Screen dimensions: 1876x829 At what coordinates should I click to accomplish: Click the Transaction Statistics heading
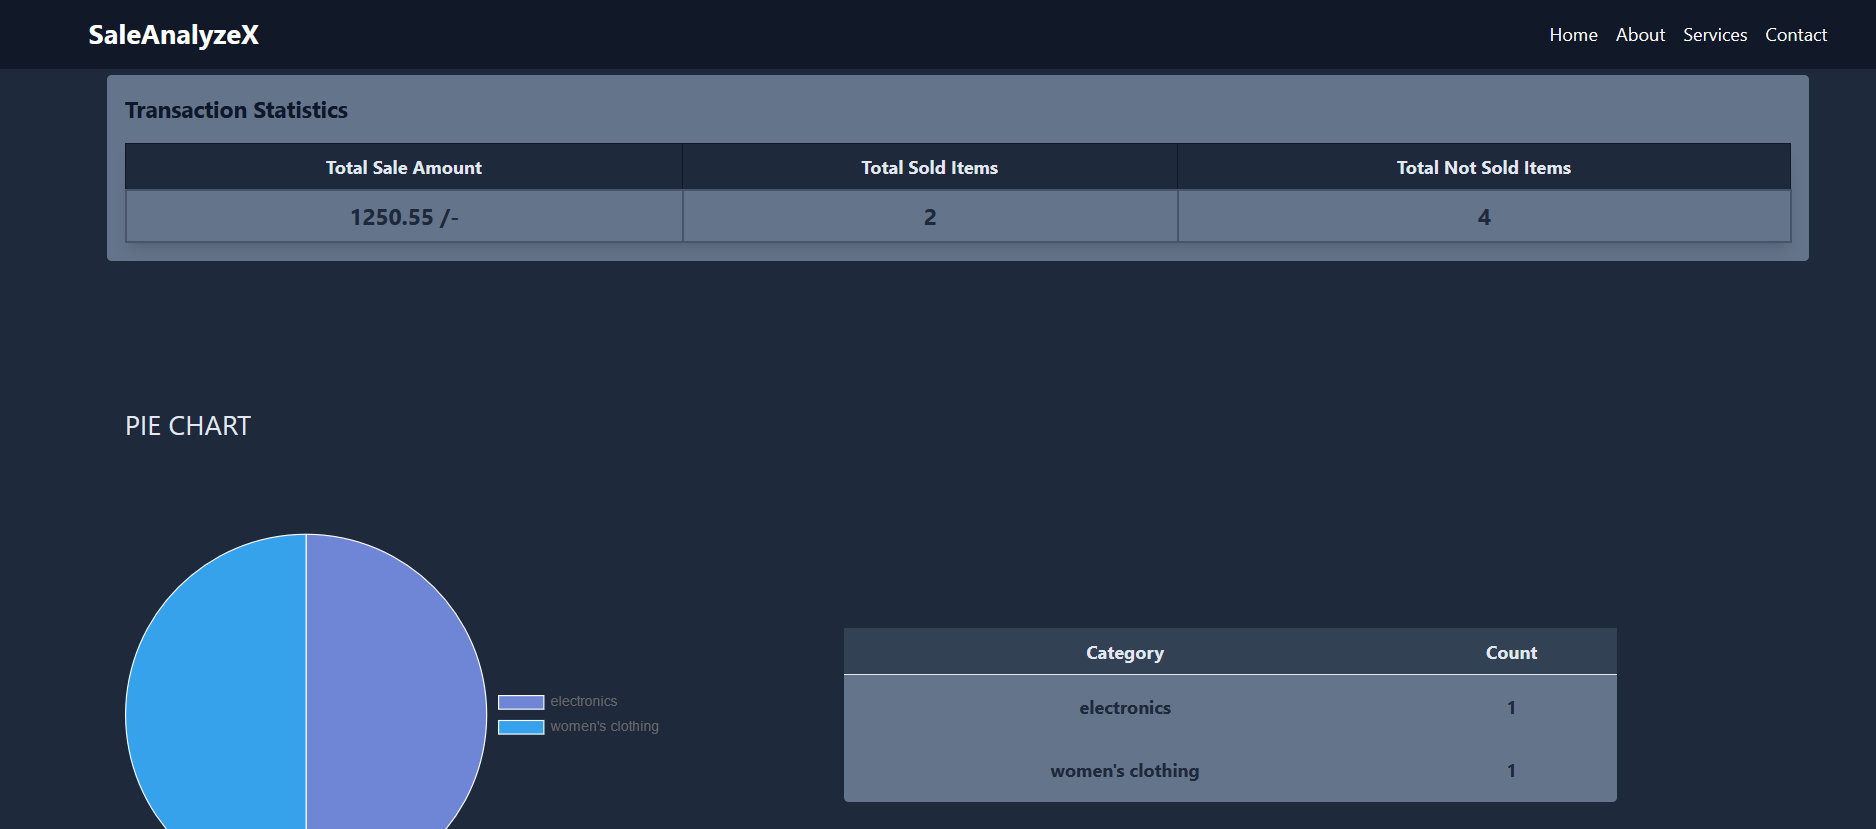(x=236, y=110)
